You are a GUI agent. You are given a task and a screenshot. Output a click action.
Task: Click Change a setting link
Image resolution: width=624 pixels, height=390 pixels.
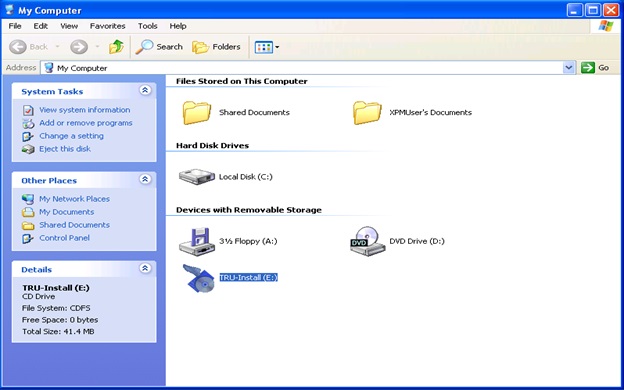click(71, 136)
